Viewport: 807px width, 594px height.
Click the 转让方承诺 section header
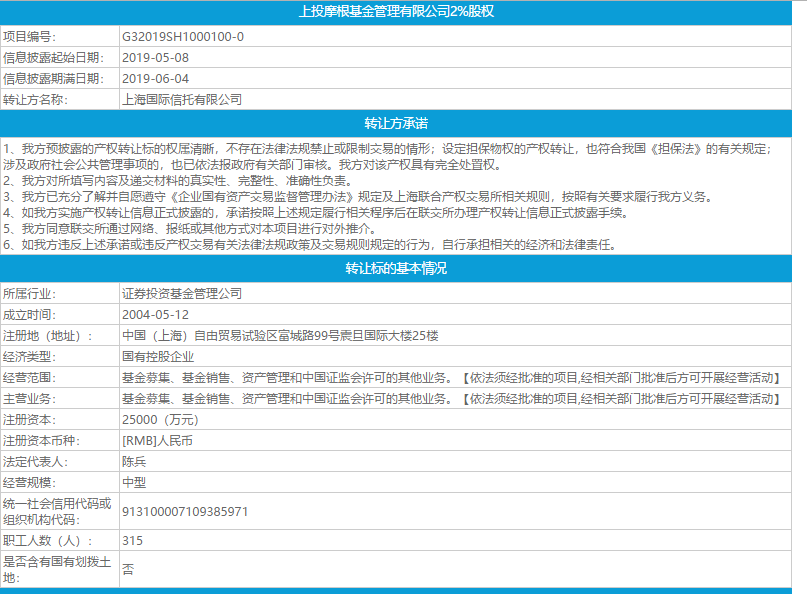(x=396, y=124)
